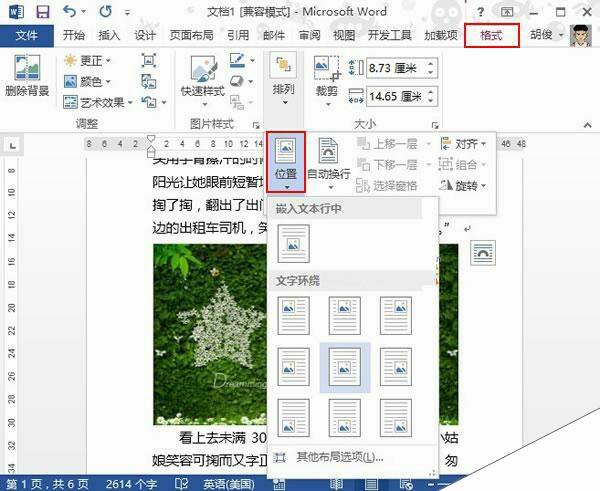This screenshot has width=600, height=491.
Task: Open the user account 胡俊 menu
Action: click(x=546, y=35)
